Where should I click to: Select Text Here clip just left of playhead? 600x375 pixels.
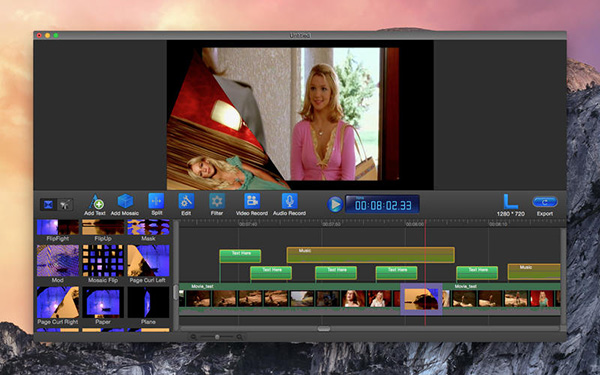click(396, 273)
